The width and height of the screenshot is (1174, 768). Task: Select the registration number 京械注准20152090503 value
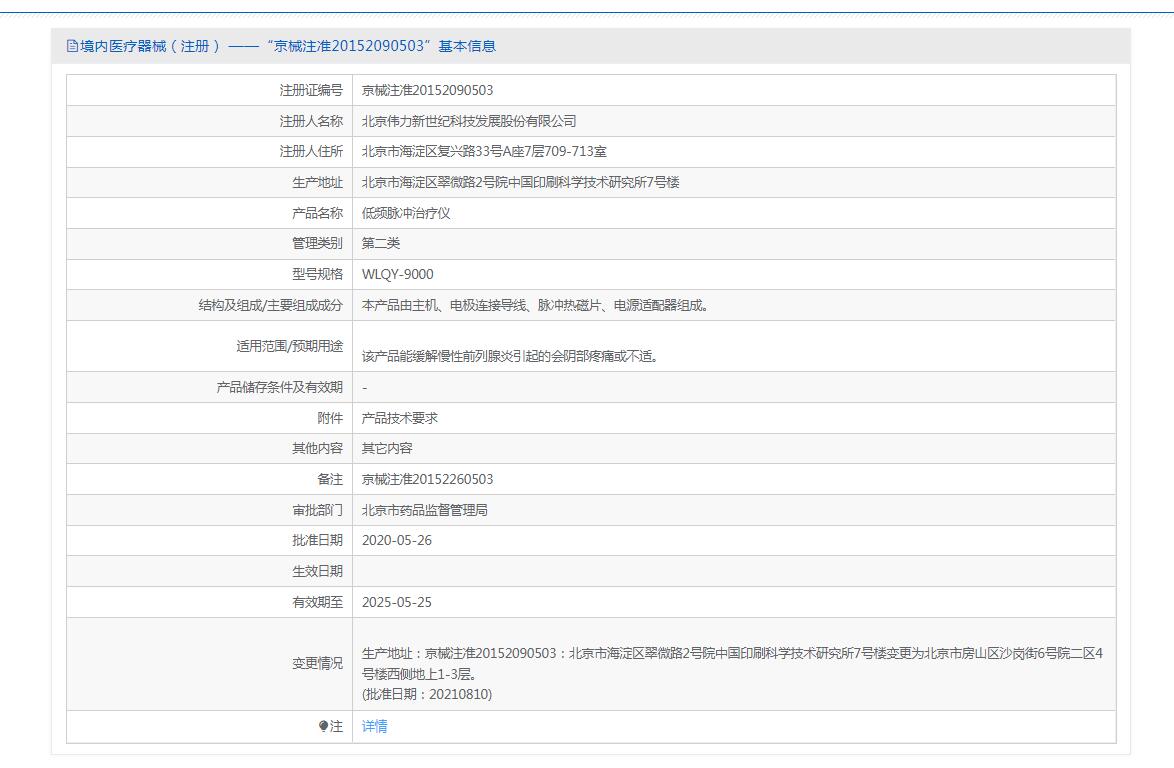click(427, 90)
